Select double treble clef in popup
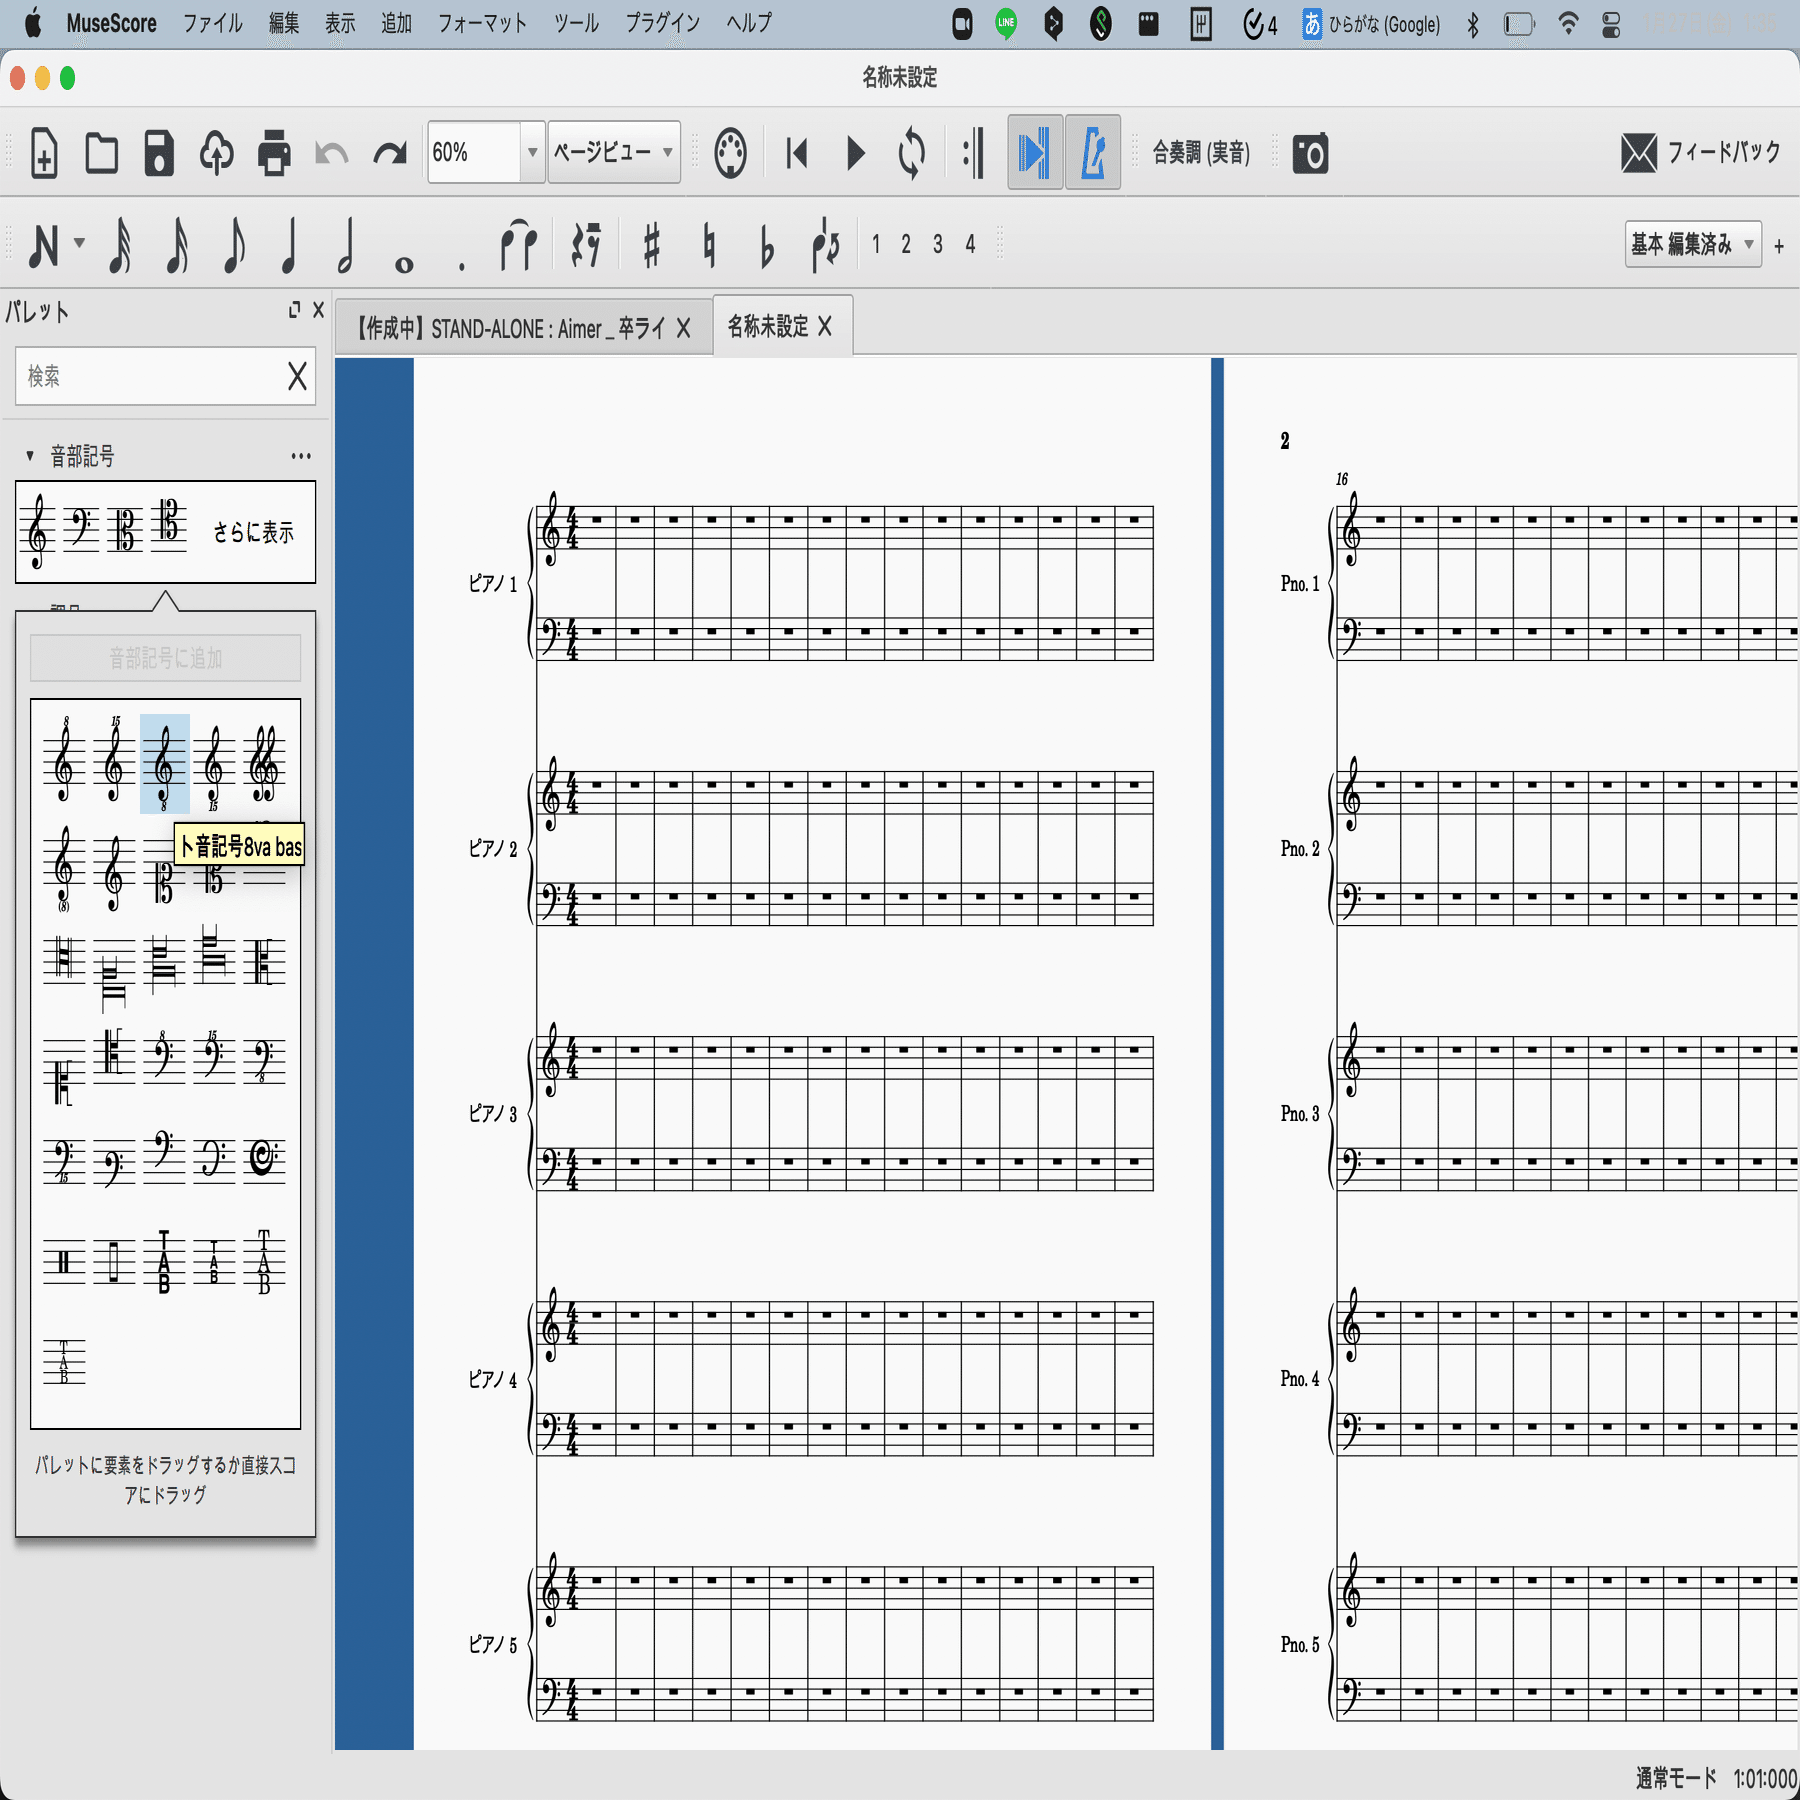This screenshot has height=1800, width=1800. pos(264,764)
